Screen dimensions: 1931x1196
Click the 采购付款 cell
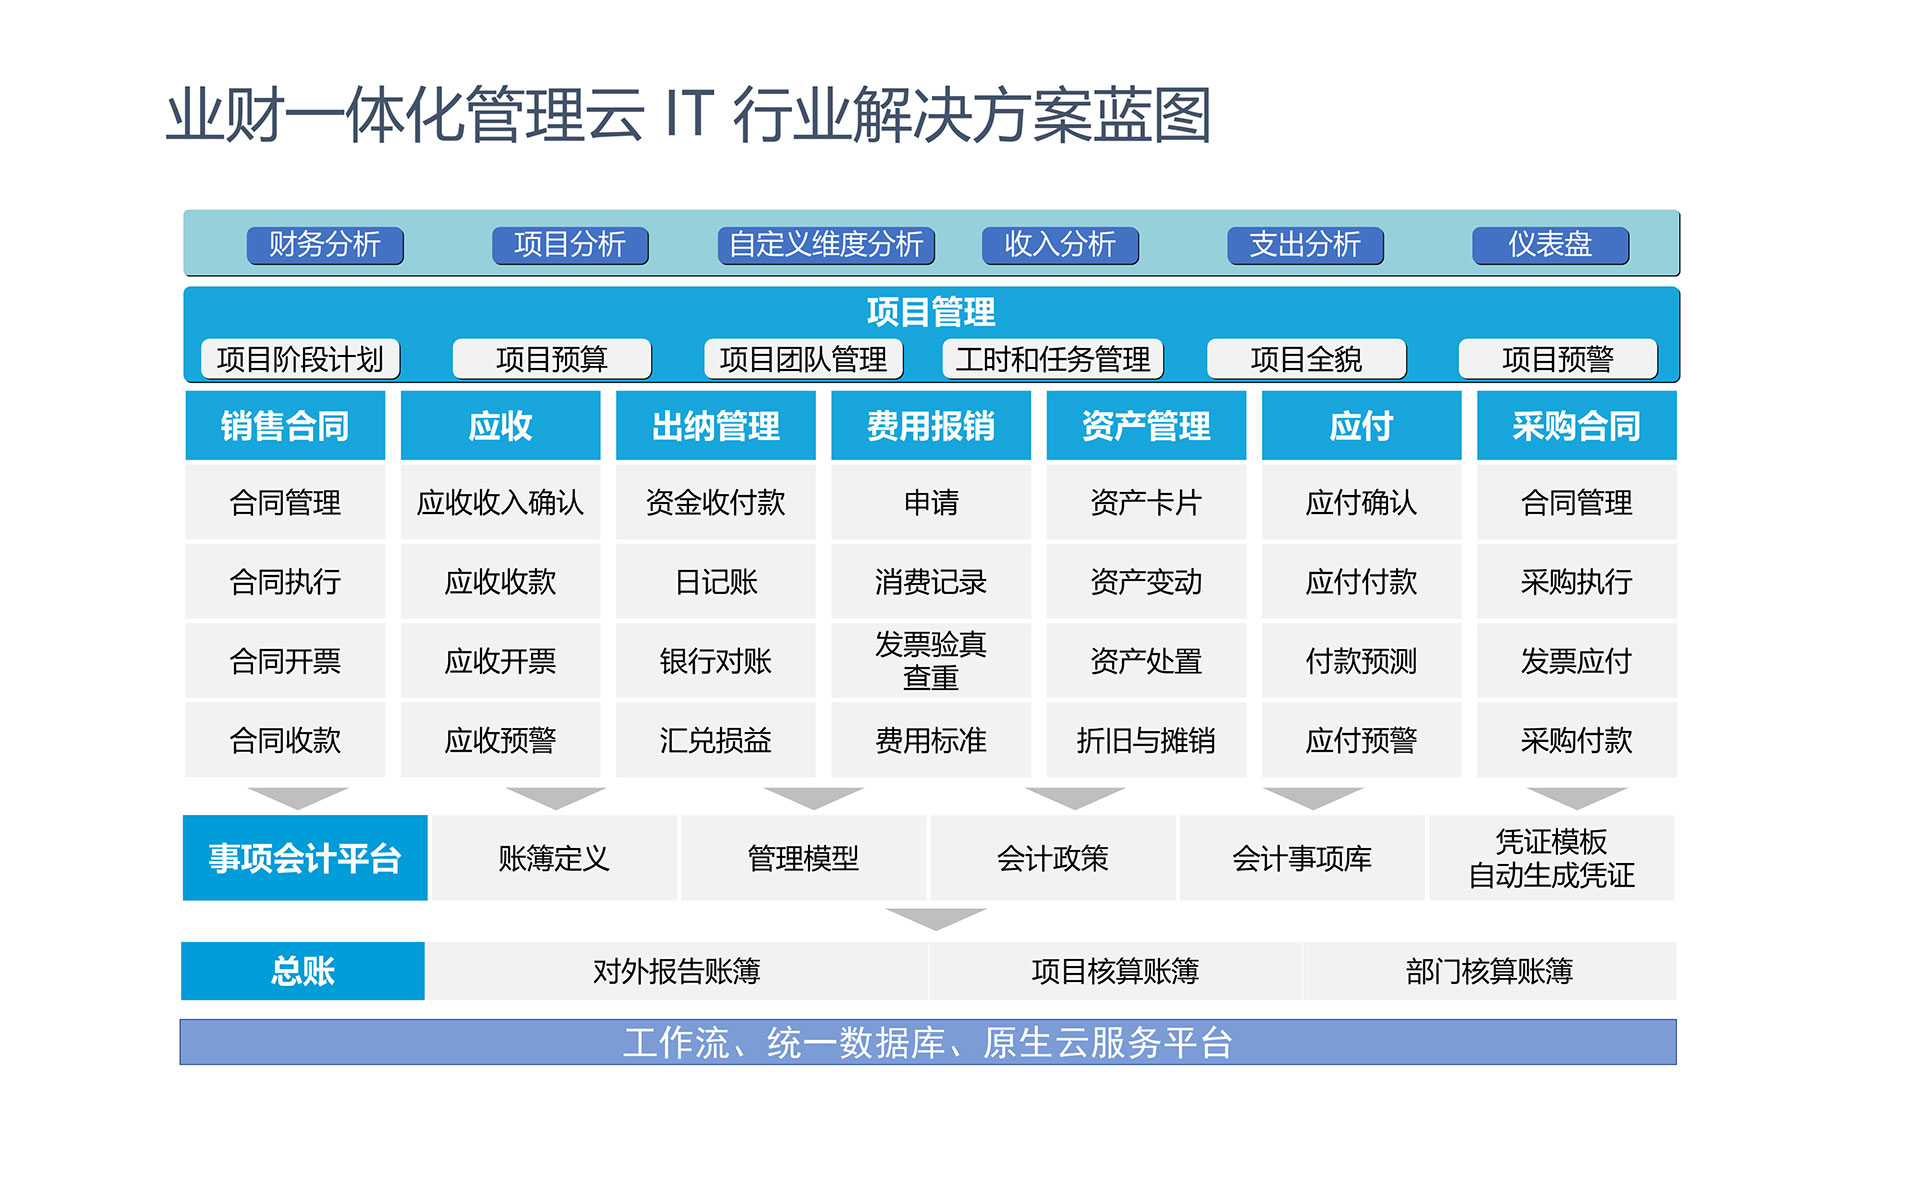1576,740
